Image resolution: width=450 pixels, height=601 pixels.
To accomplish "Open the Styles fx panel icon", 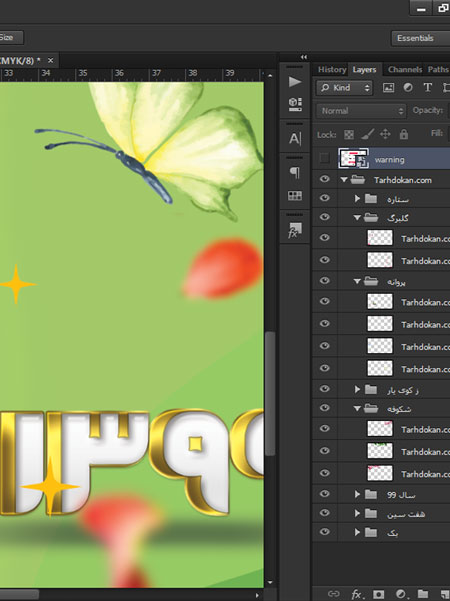I will pyautogui.click(x=294, y=230).
